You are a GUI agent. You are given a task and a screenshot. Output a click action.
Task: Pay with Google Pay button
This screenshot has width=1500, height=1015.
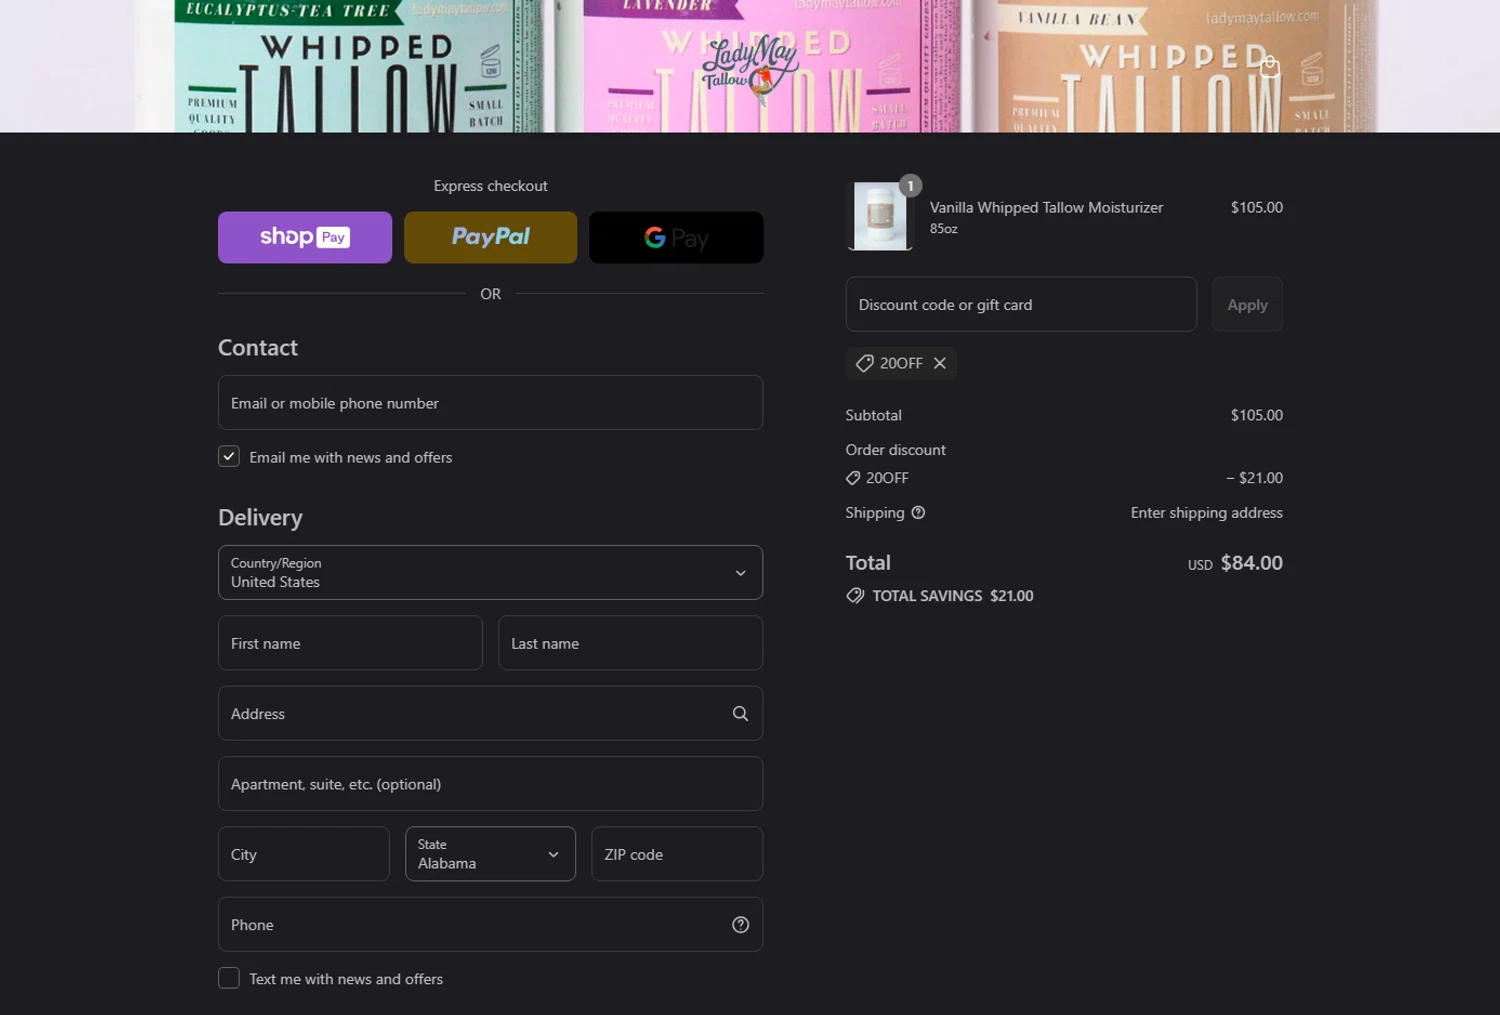tap(676, 237)
